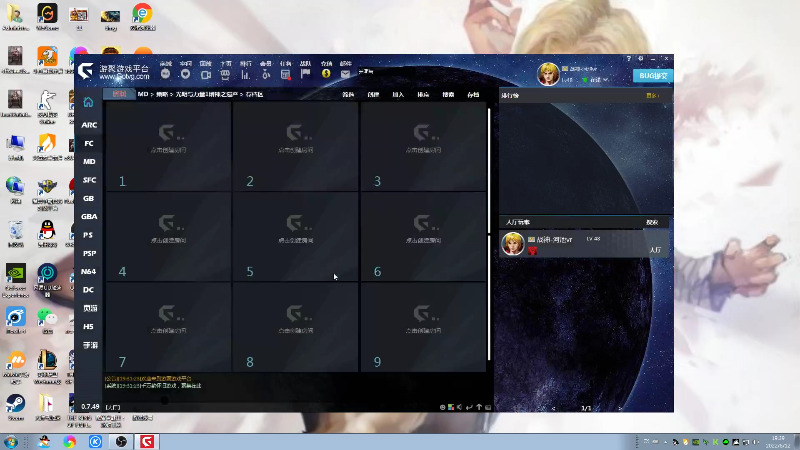Screen dimensions: 800x450
Task: Go to next page of player list
Action: click(620, 408)
